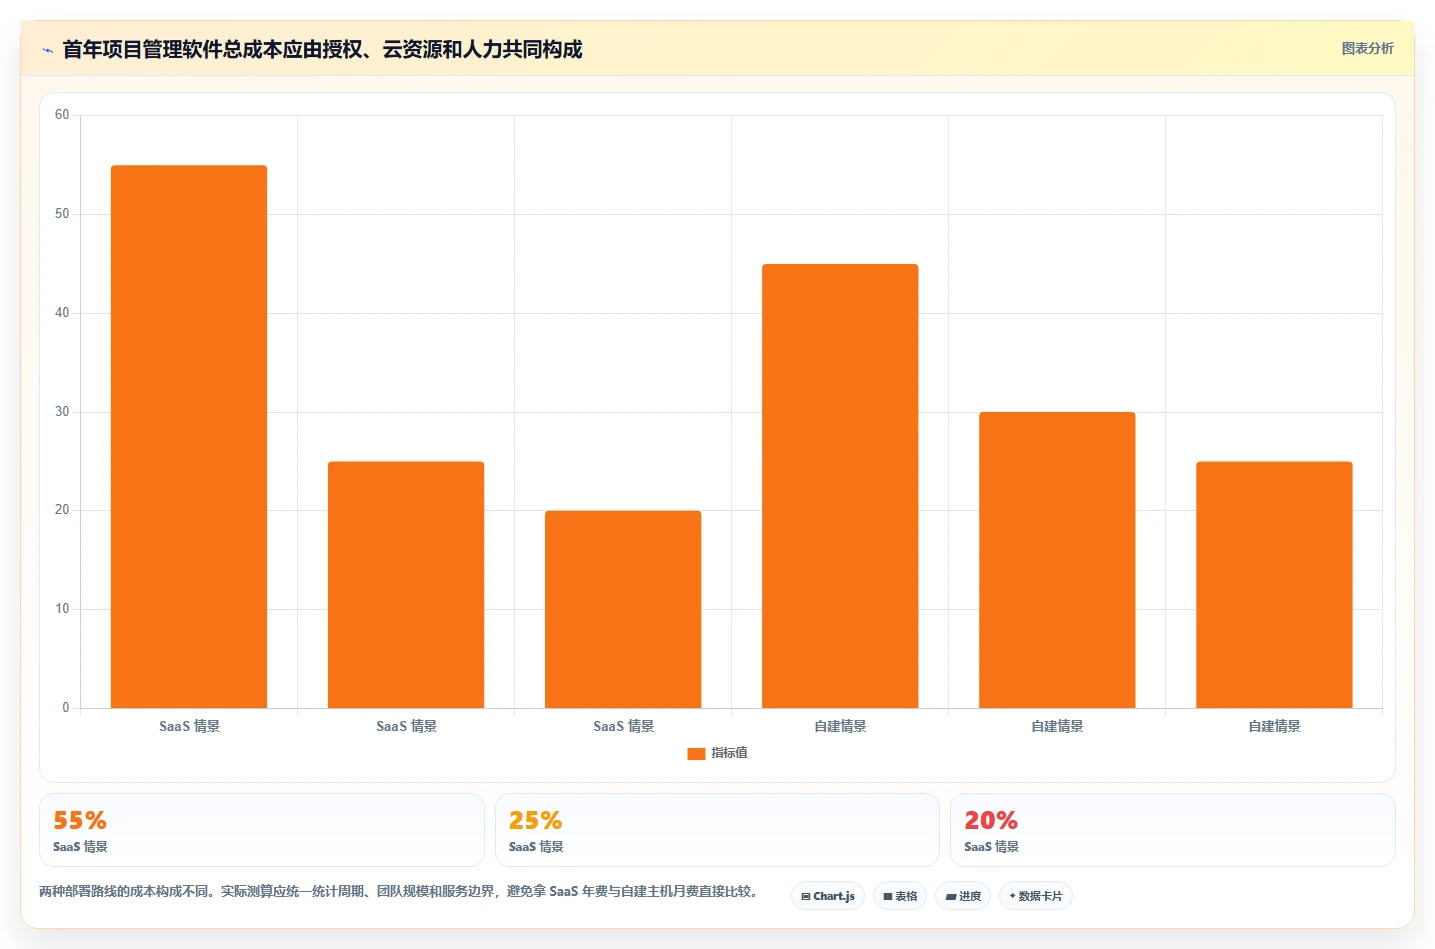Click the SaaS 情景 bar reaching 25

(x=406, y=585)
